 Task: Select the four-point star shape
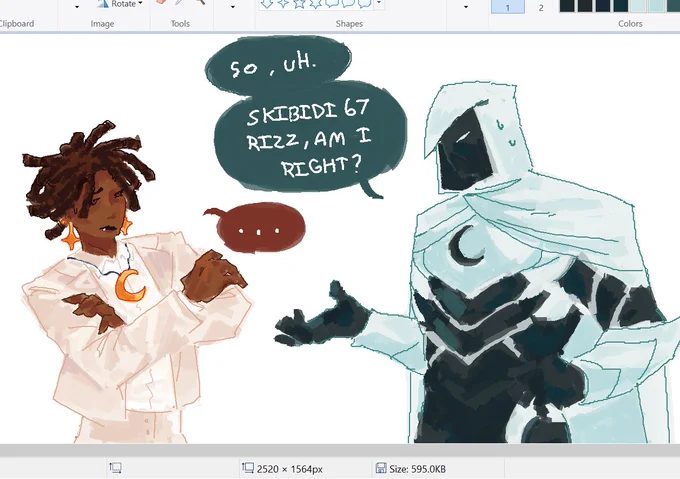(x=283, y=3)
